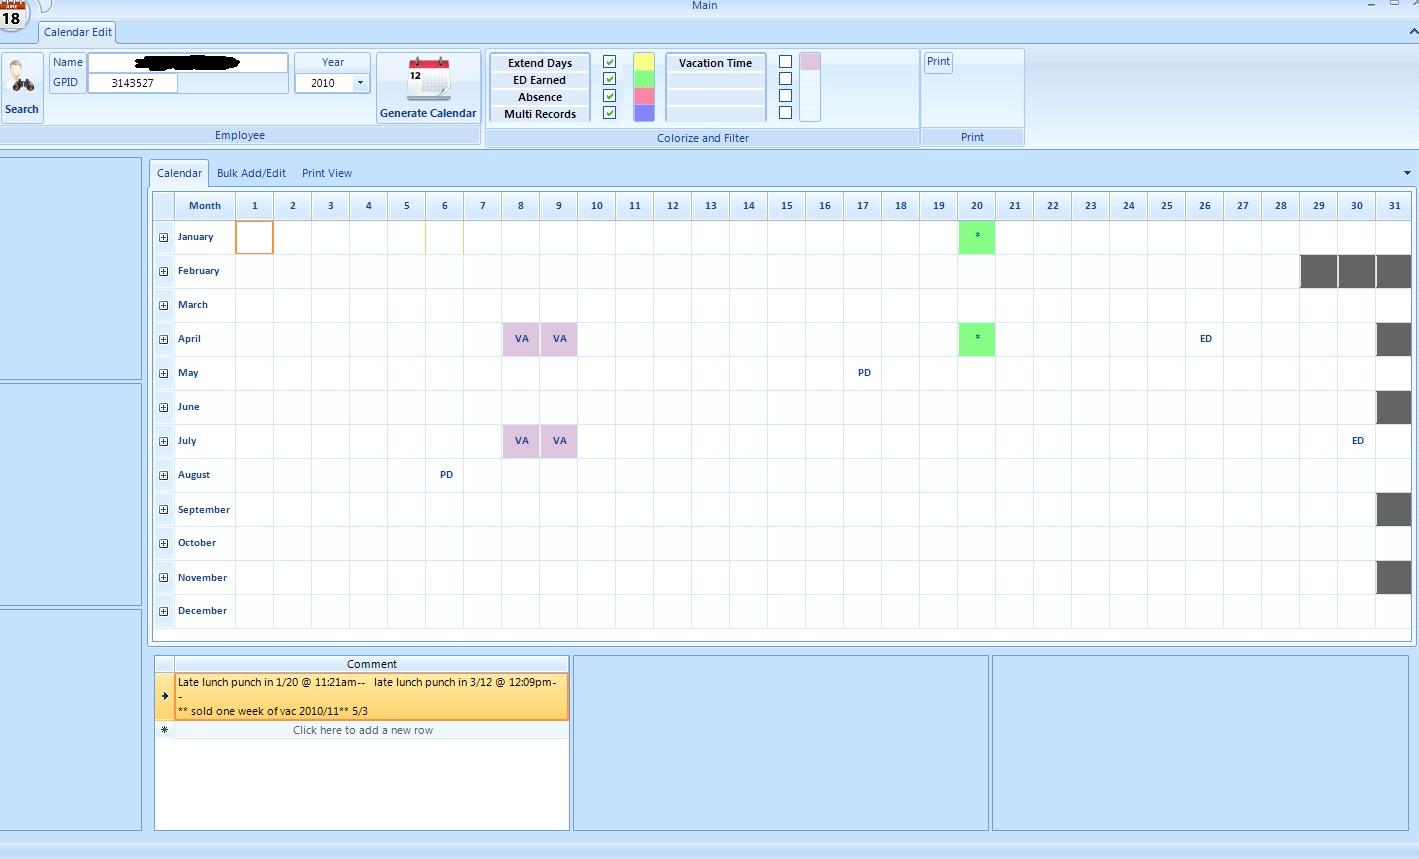The image size is (1419, 859).
Task: Click the yellow Extend Days color swatch
Action: tap(644, 62)
